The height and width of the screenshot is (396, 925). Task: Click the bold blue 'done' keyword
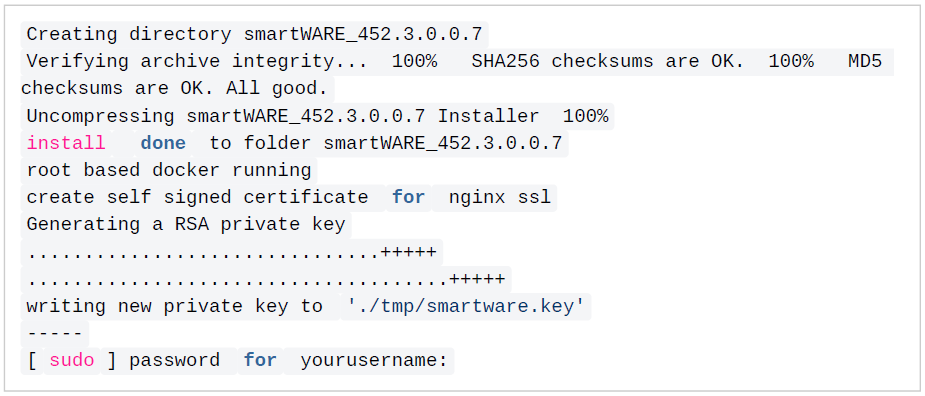coord(163,143)
